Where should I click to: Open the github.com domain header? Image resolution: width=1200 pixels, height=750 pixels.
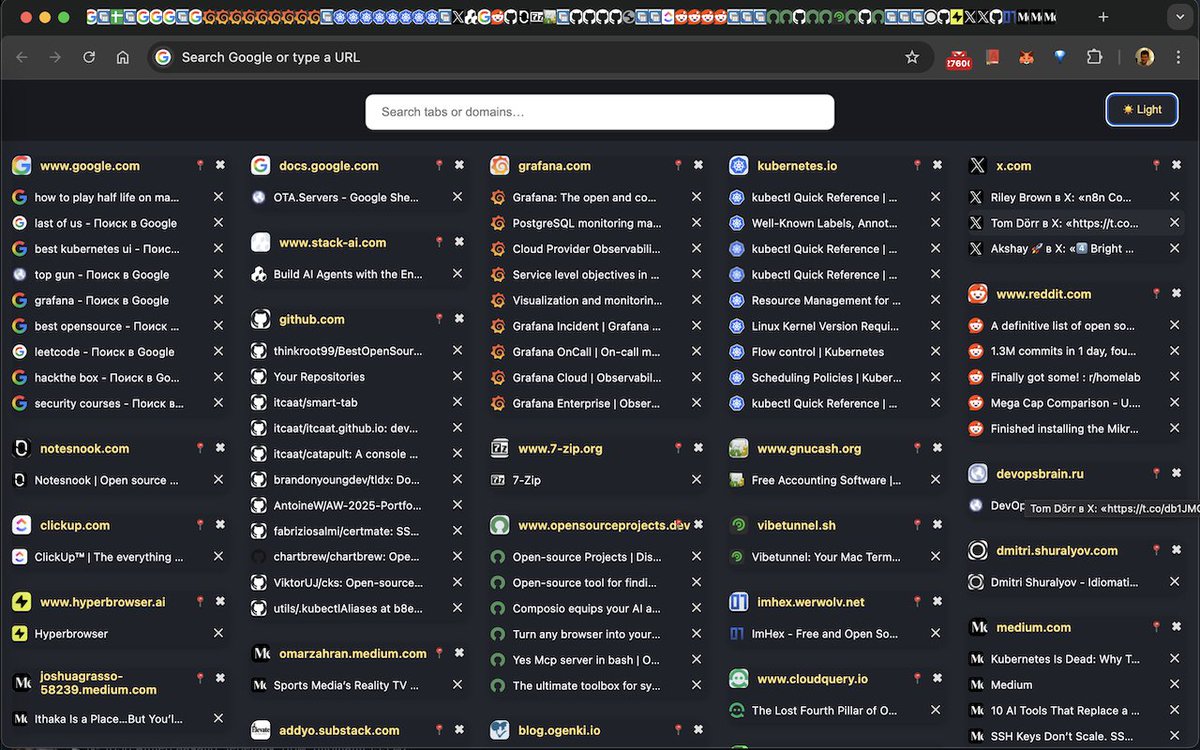click(x=311, y=320)
